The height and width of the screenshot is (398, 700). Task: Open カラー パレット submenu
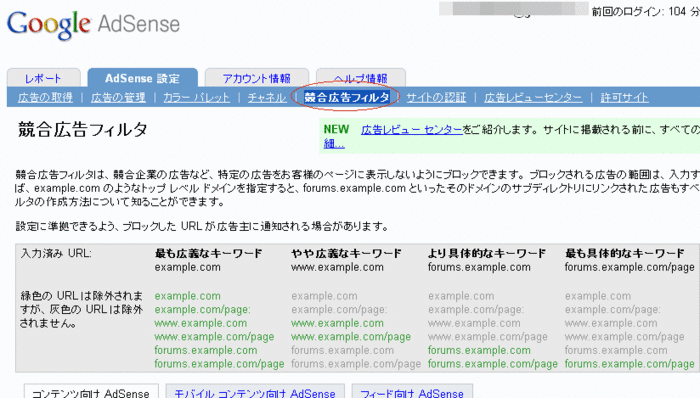pos(196,97)
